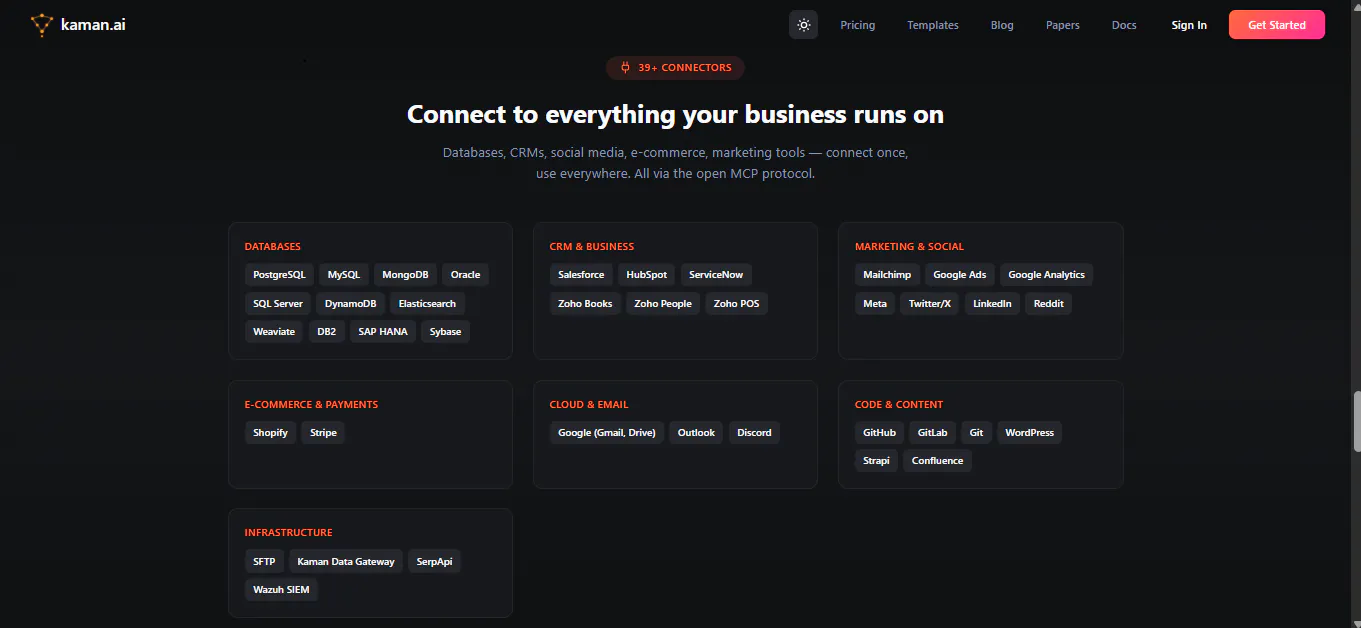The height and width of the screenshot is (628, 1361).
Task: Click the SFTP connector
Action: pyautogui.click(x=264, y=561)
